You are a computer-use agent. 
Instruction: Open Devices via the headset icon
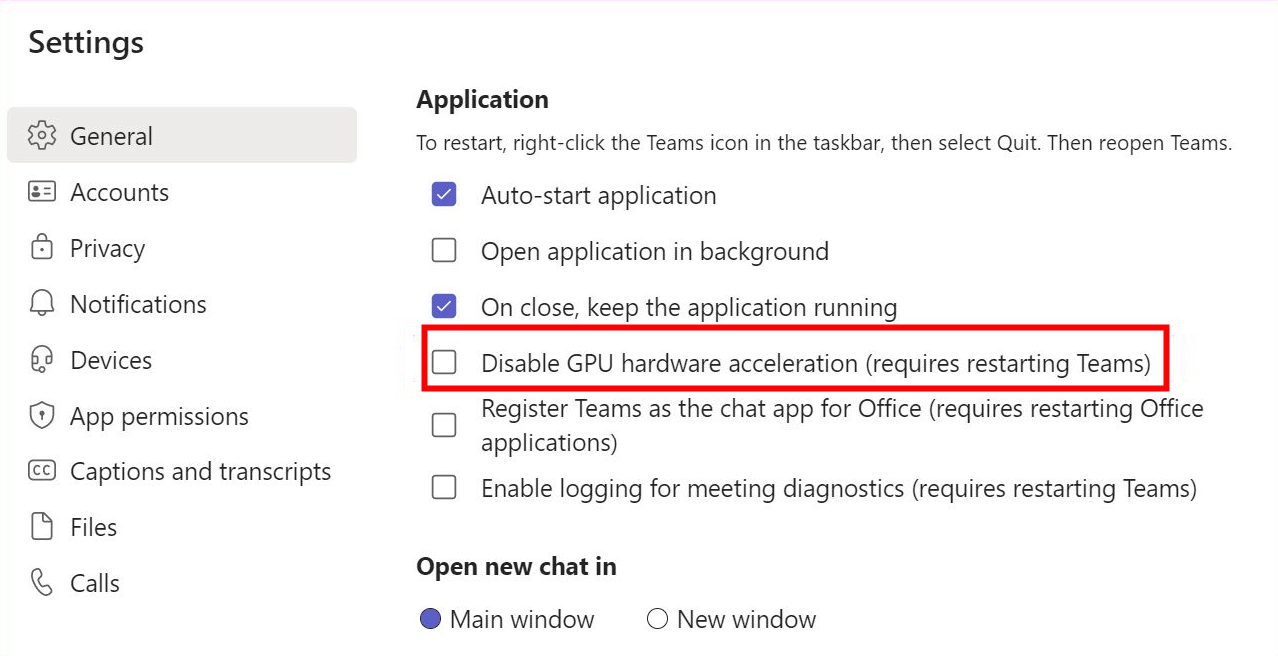pyautogui.click(x=42, y=360)
